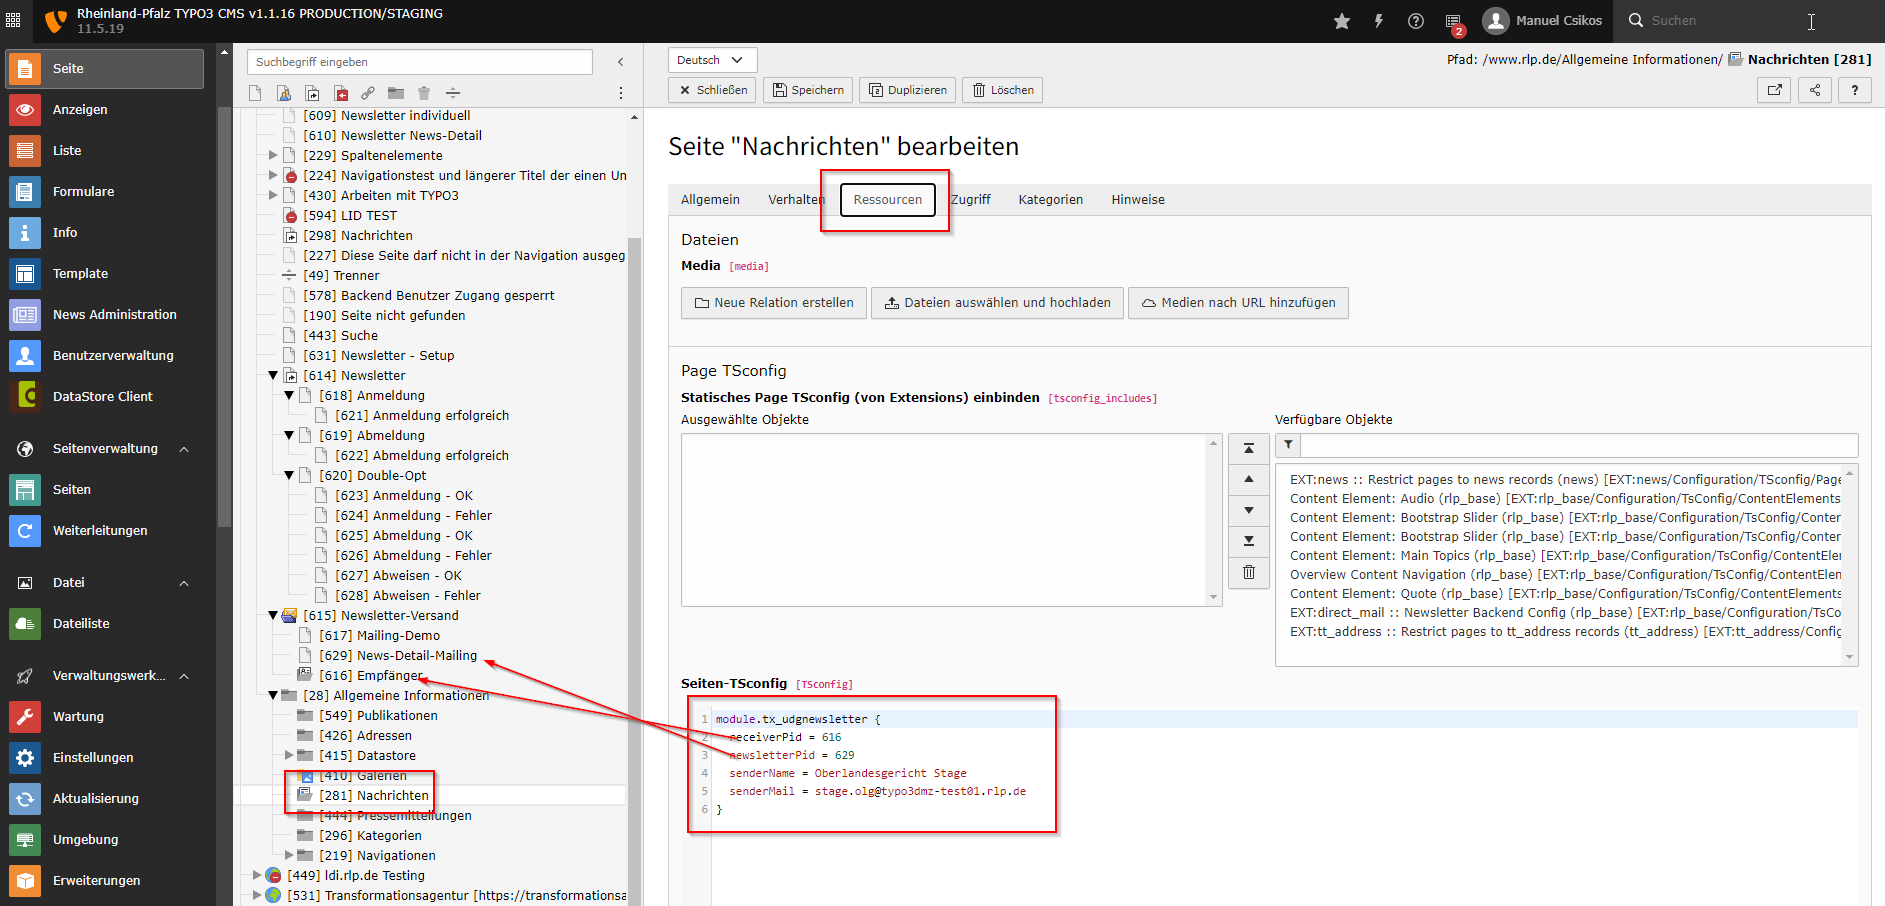Toggle the module menu grid icon
This screenshot has width=1885, height=906.
[x=13, y=20]
